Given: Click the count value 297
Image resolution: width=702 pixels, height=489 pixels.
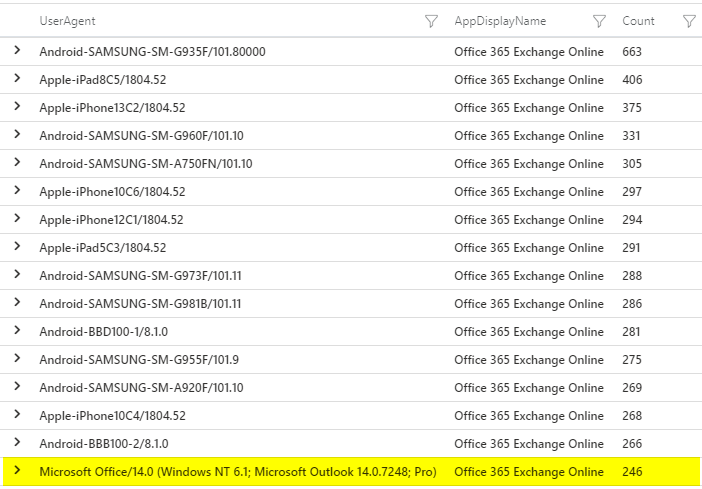Looking at the screenshot, I should pyautogui.click(x=632, y=192).
